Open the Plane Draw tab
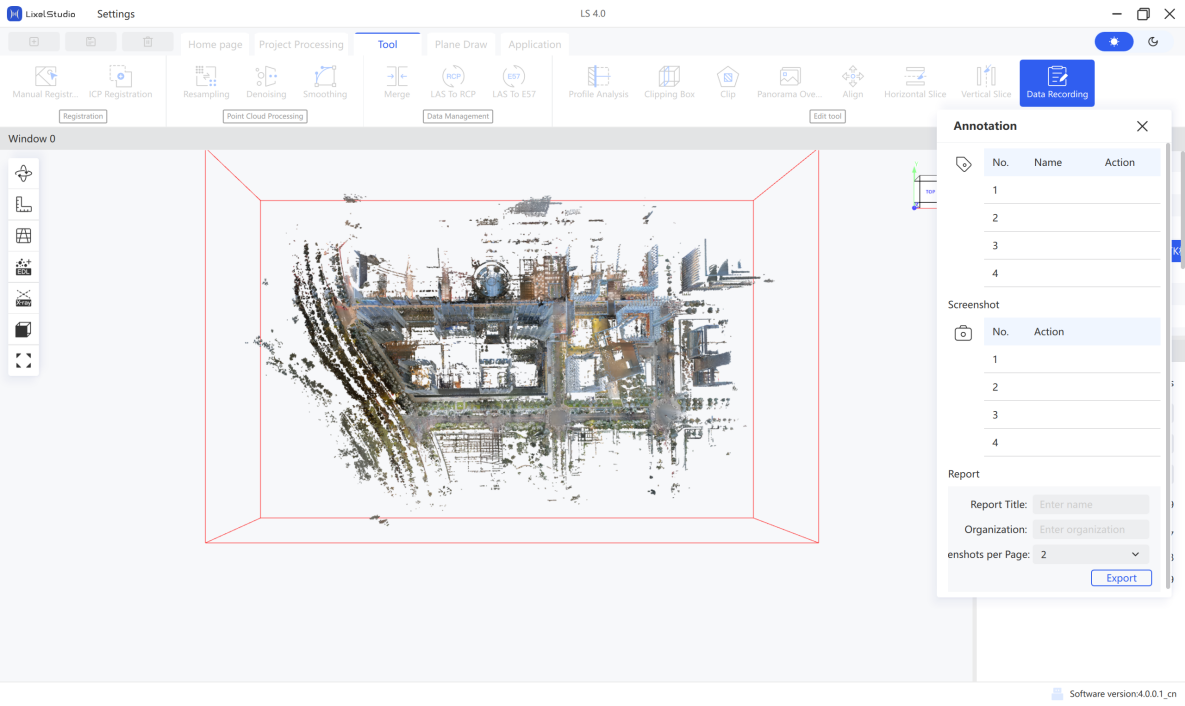The image size is (1185, 706). [x=461, y=45]
